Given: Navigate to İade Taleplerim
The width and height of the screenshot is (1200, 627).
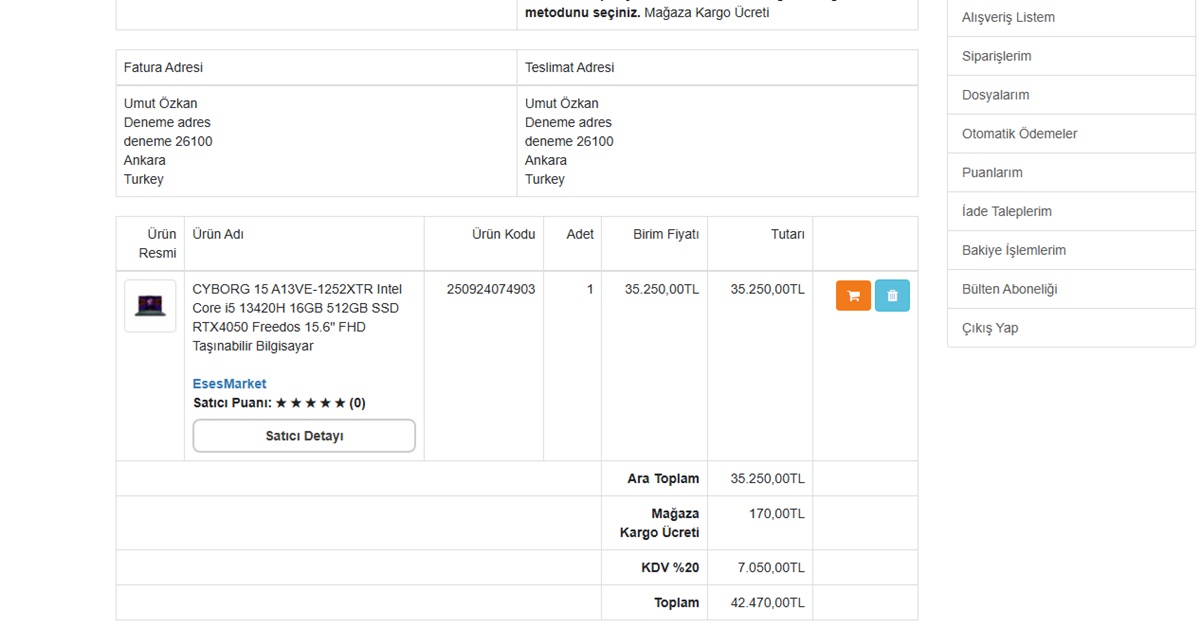Looking at the screenshot, I should [1006, 211].
